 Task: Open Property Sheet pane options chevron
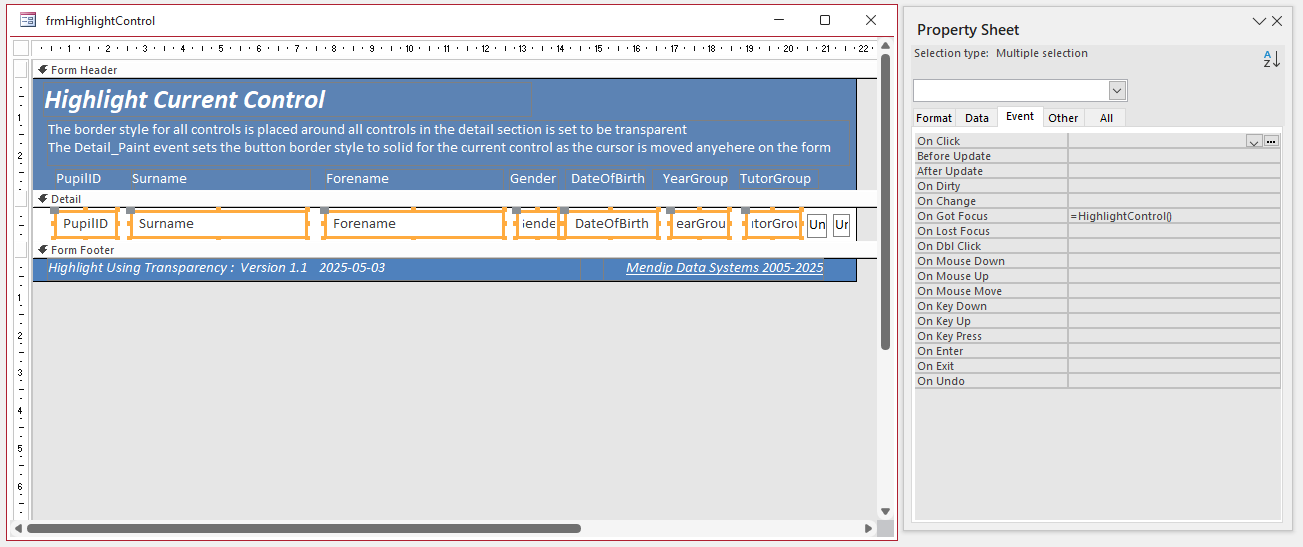[1259, 21]
